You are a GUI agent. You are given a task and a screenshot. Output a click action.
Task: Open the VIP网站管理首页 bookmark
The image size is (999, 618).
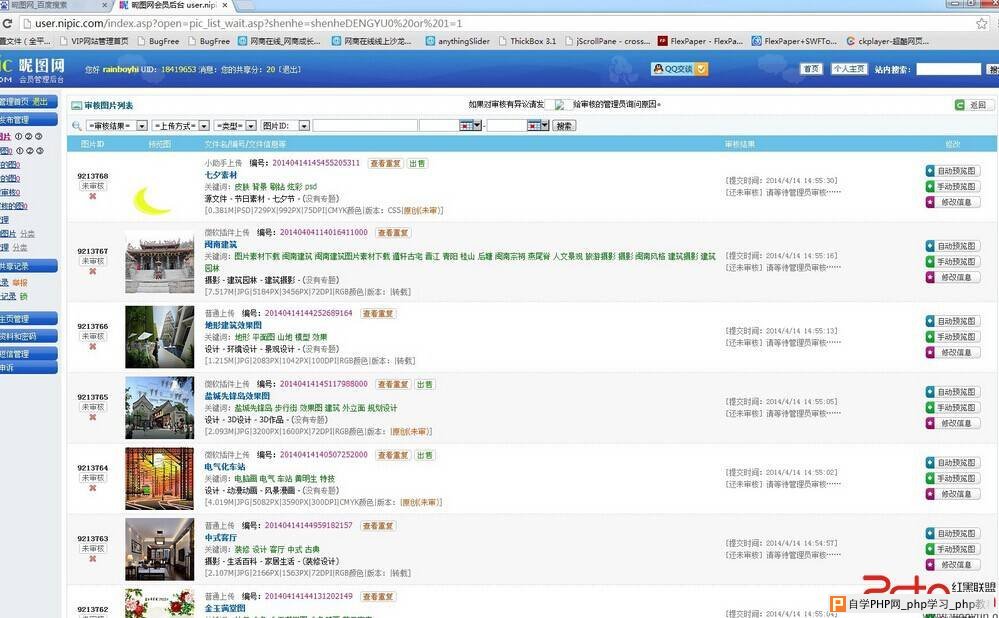pyautogui.click(x=94, y=41)
